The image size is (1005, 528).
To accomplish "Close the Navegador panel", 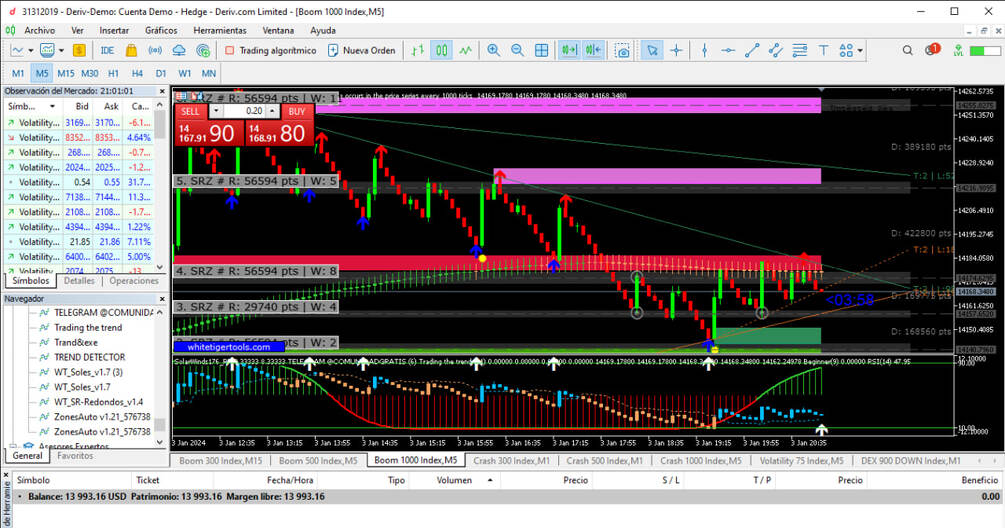I will tap(162, 299).
